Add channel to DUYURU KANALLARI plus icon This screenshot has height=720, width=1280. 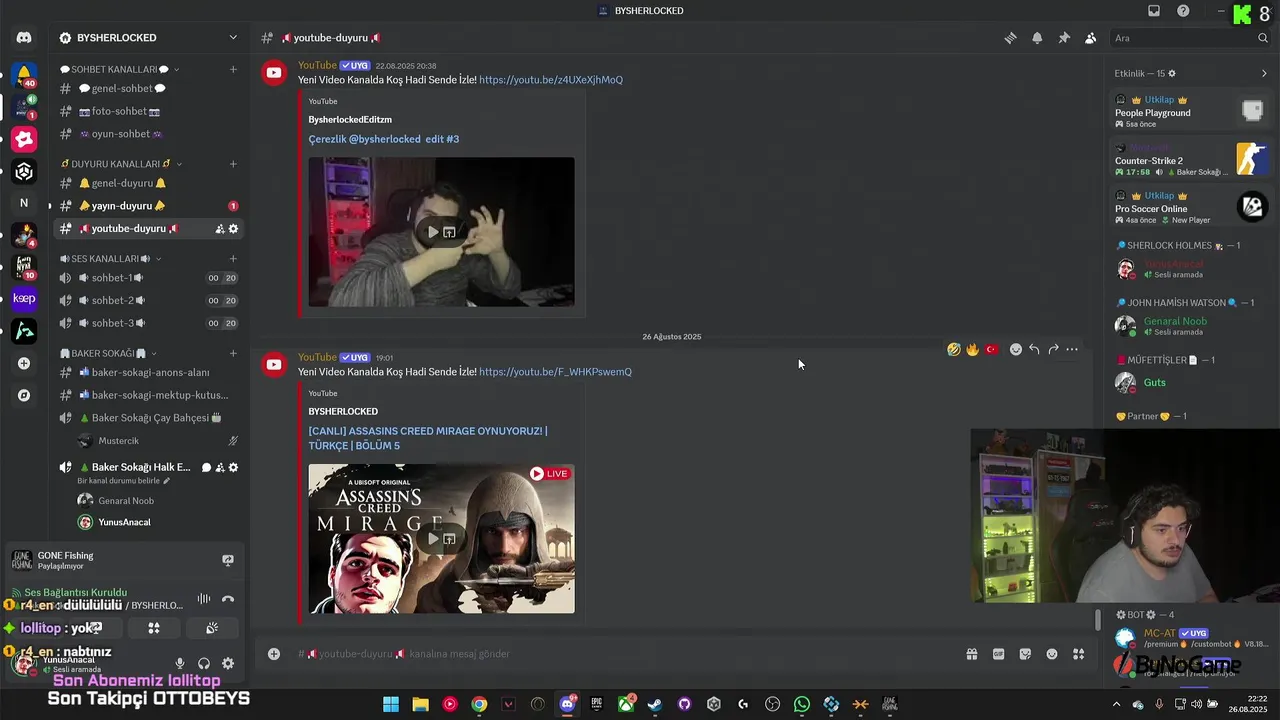pyautogui.click(x=233, y=163)
